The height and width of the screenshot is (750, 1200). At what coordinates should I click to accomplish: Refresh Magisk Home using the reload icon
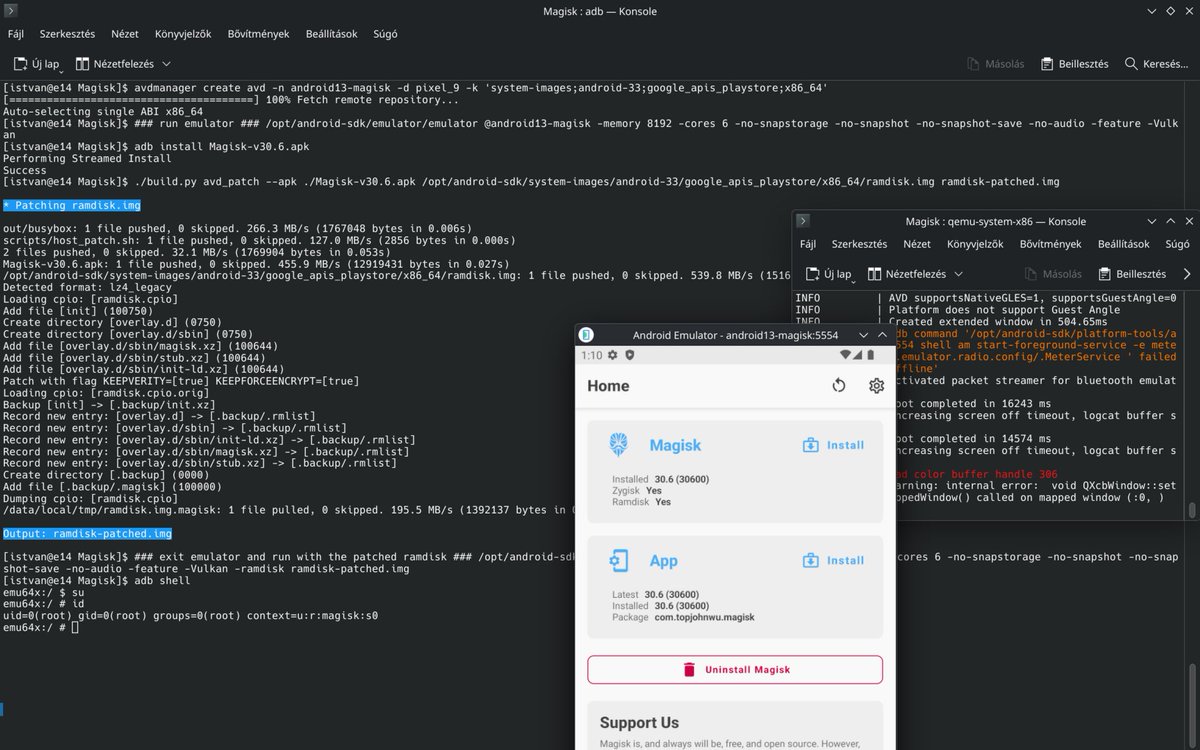838,384
